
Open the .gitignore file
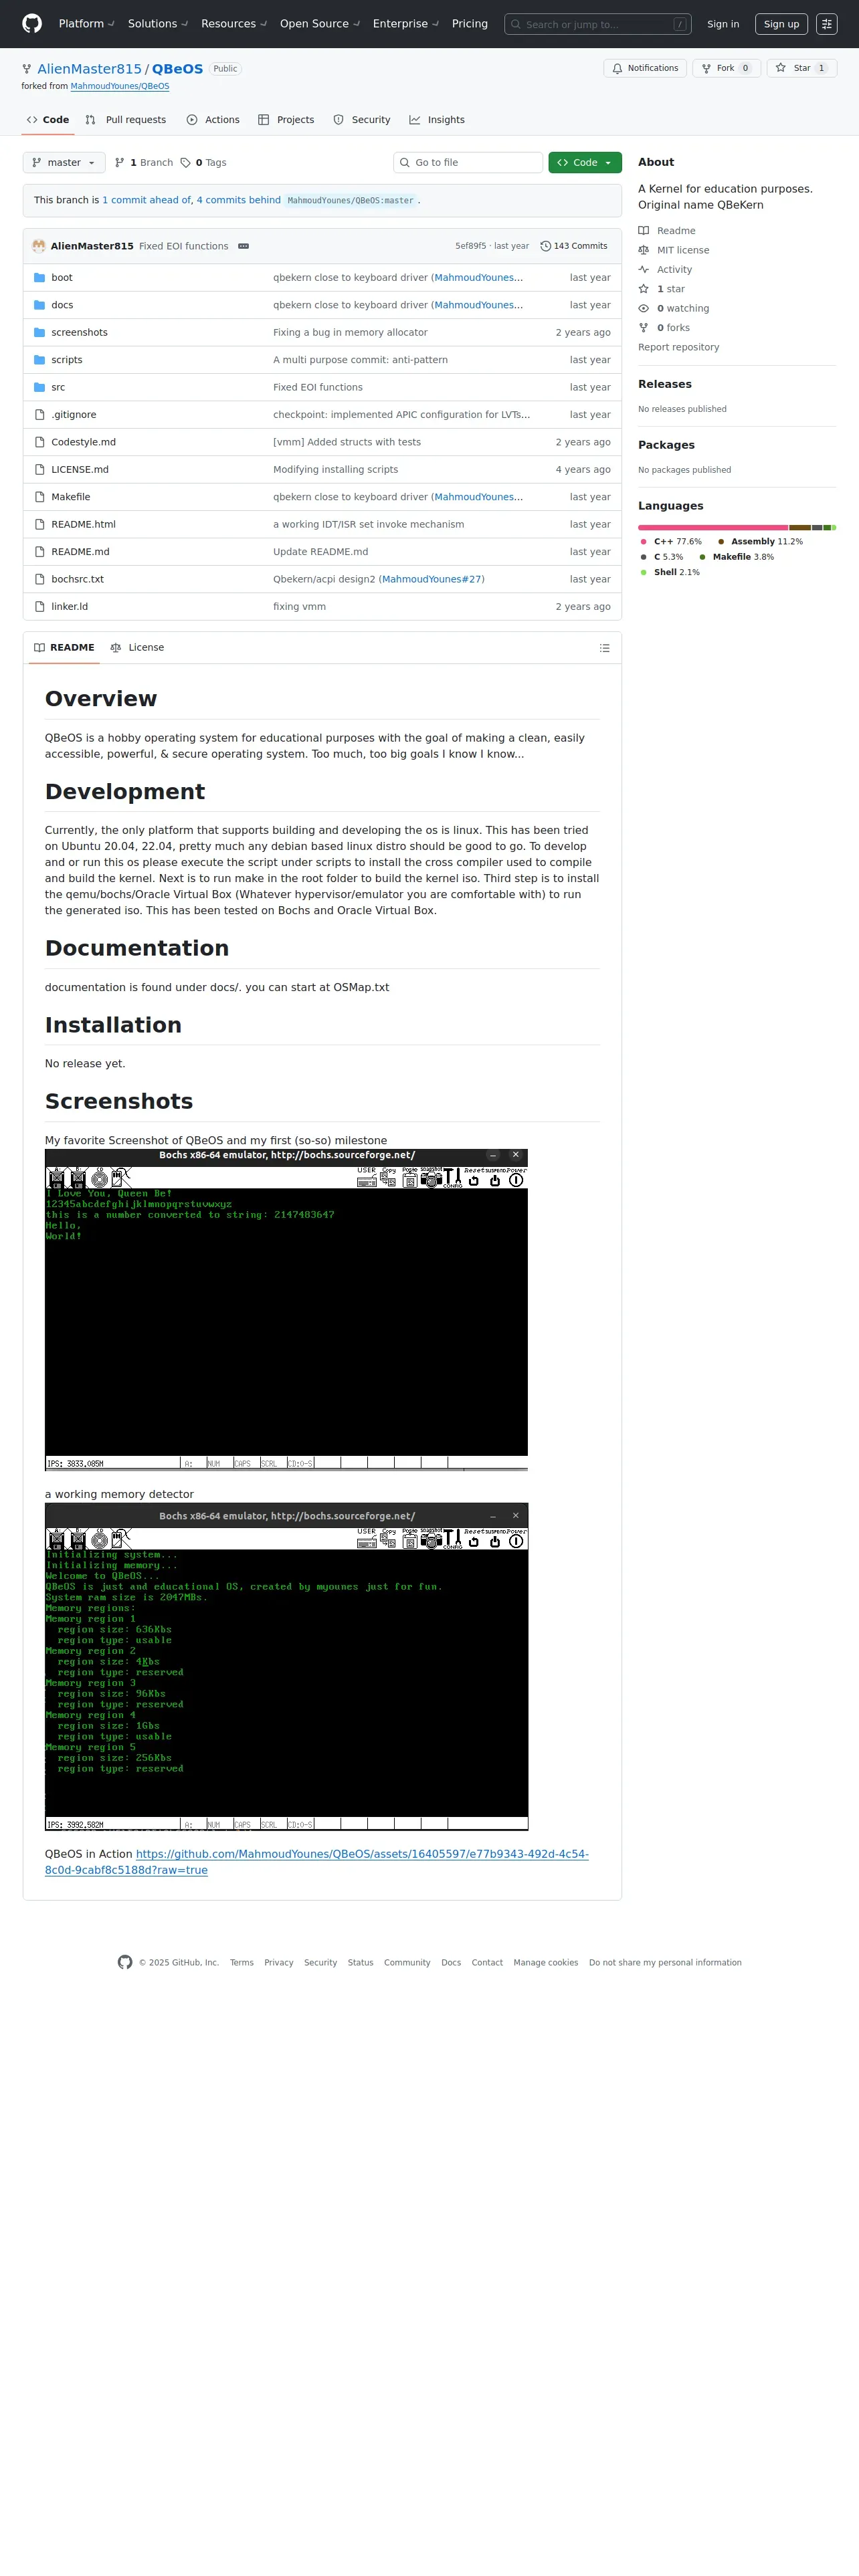74,415
